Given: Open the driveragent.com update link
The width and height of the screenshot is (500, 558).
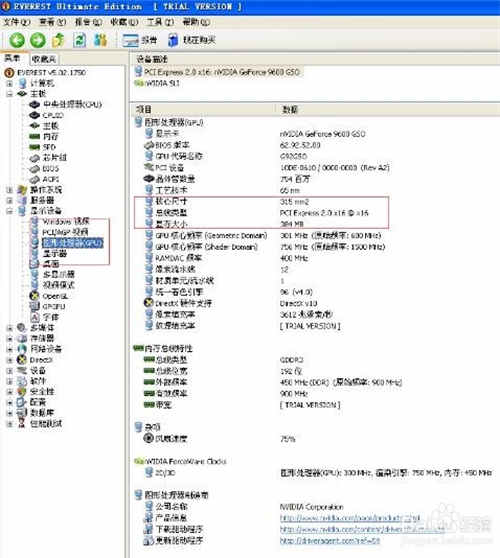Looking at the screenshot, I should click(330, 541).
